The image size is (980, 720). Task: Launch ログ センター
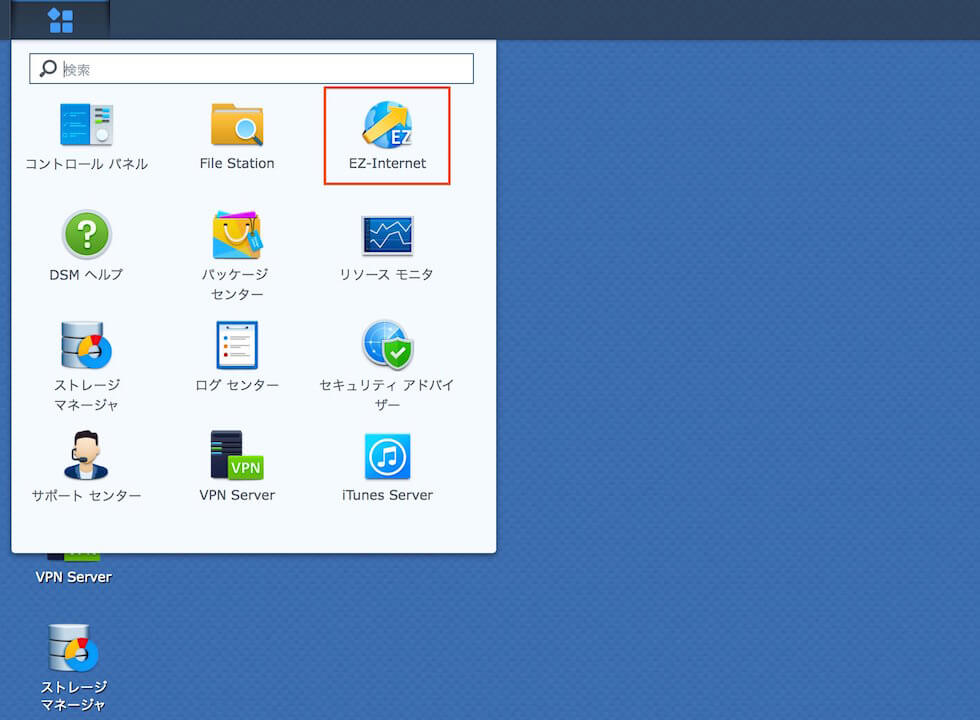[237, 357]
